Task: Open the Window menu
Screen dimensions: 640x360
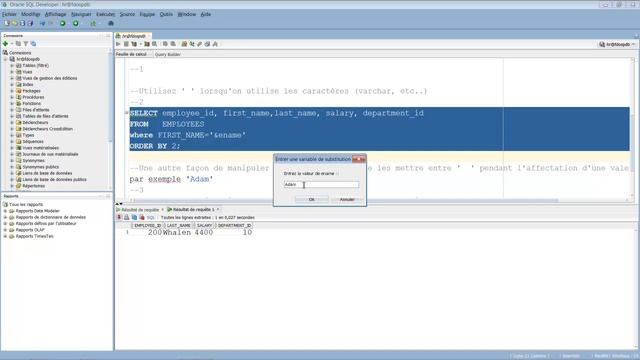Action: point(187,14)
